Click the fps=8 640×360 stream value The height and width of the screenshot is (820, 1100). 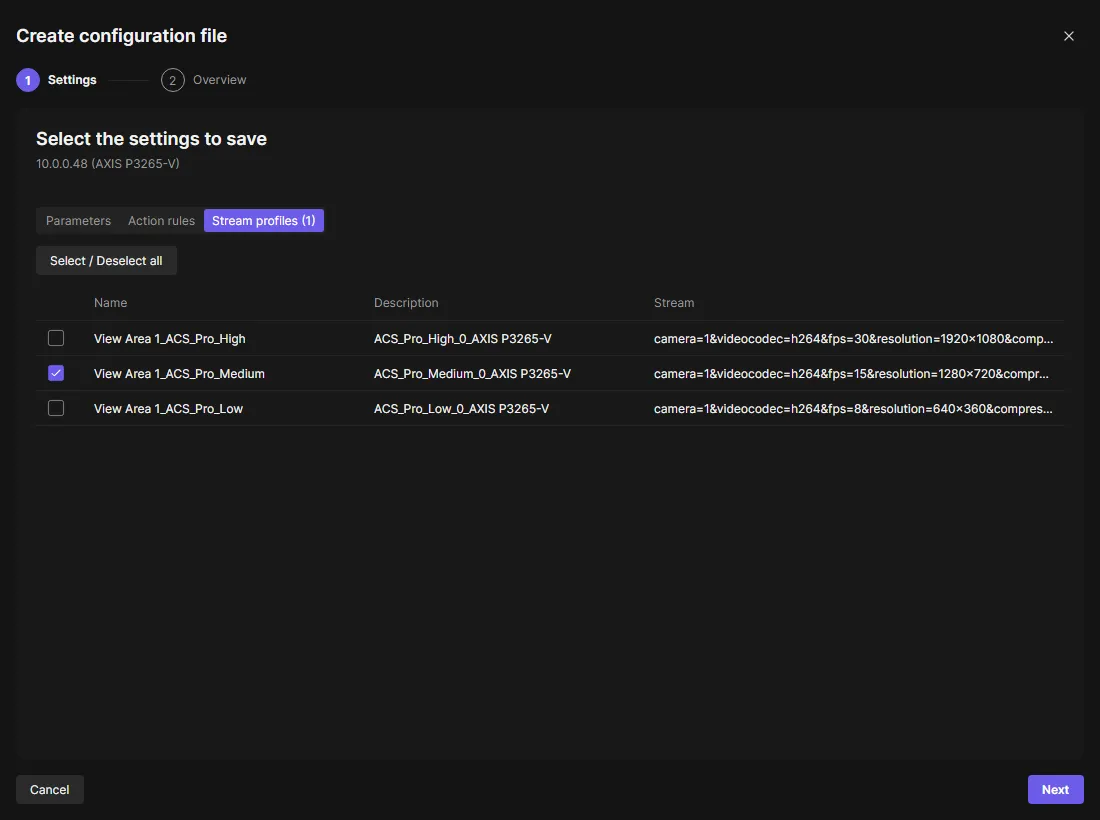coord(853,409)
